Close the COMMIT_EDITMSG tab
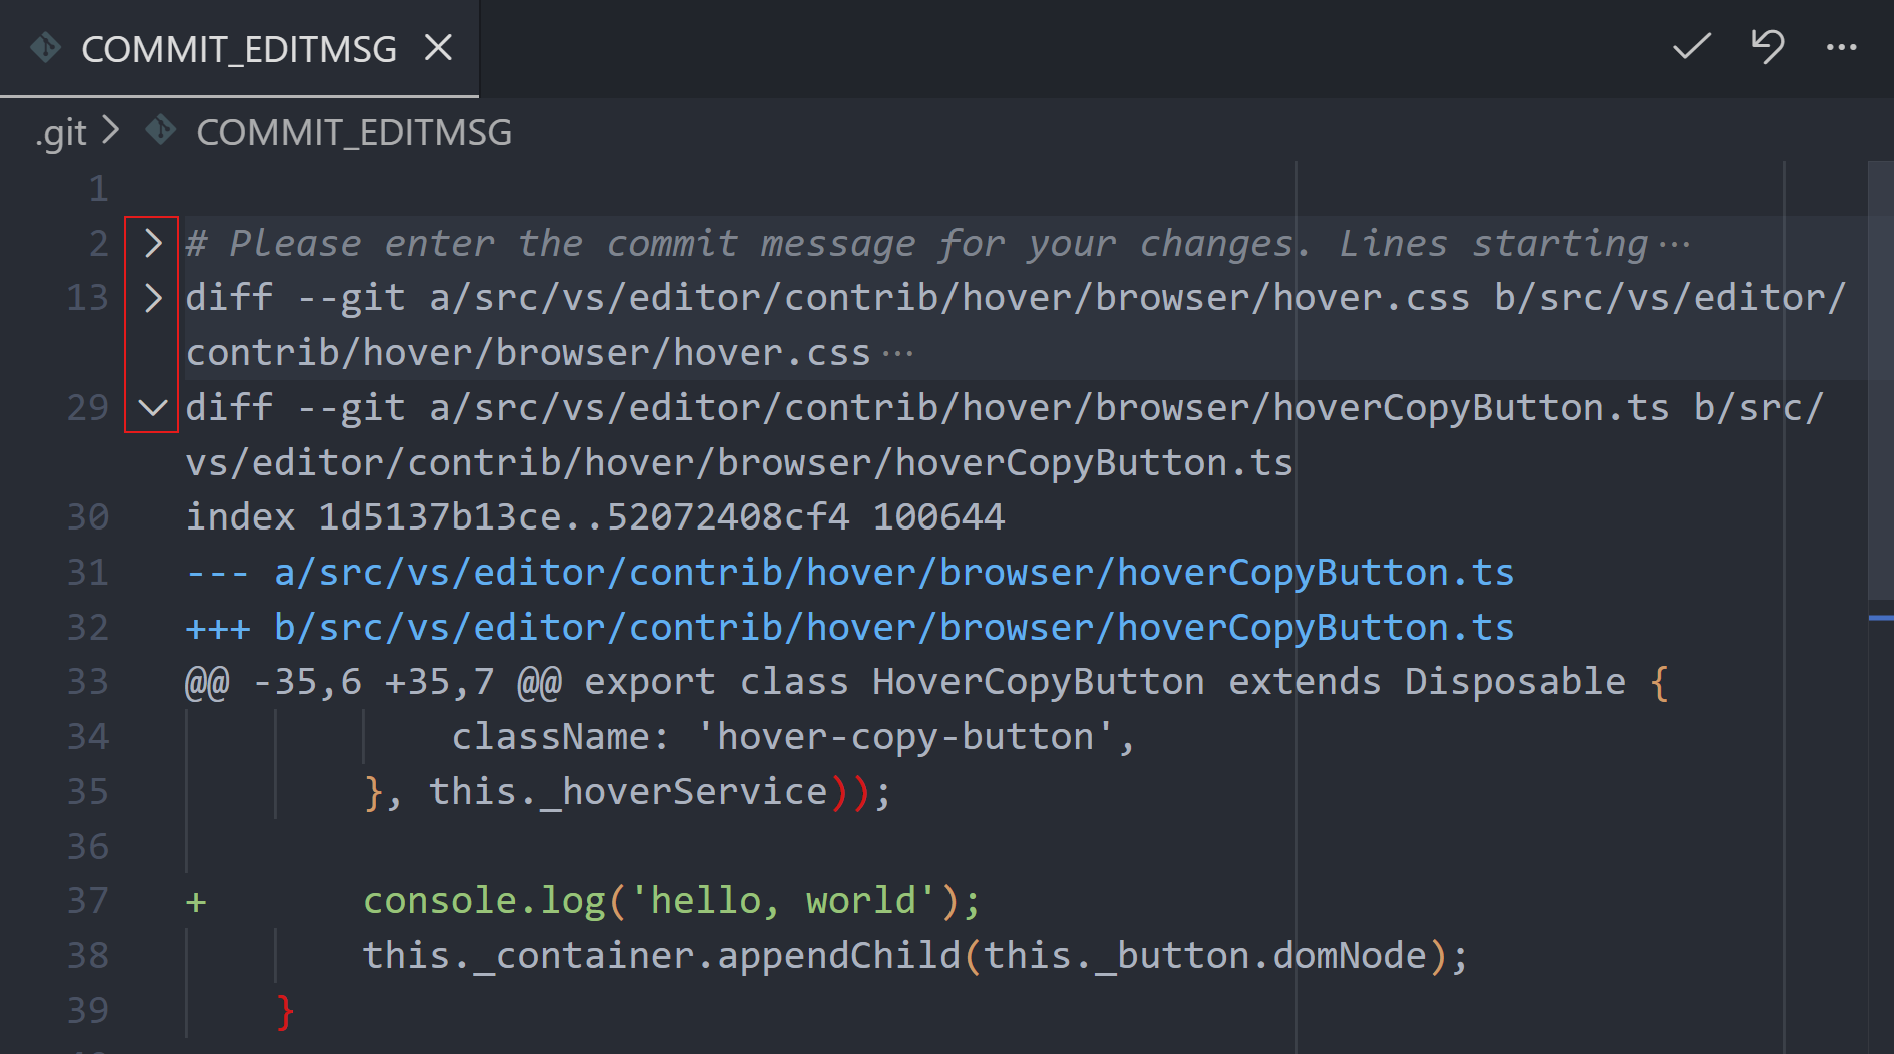 tap(438, 46)
